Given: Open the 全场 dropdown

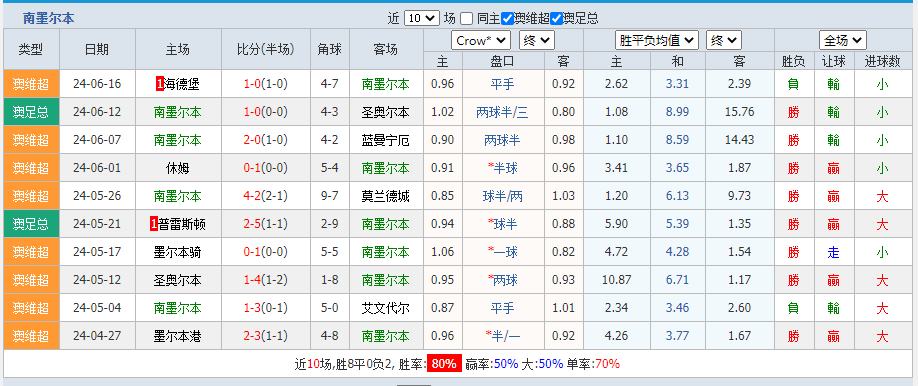Looking at the screenshot, I should 842,40.
